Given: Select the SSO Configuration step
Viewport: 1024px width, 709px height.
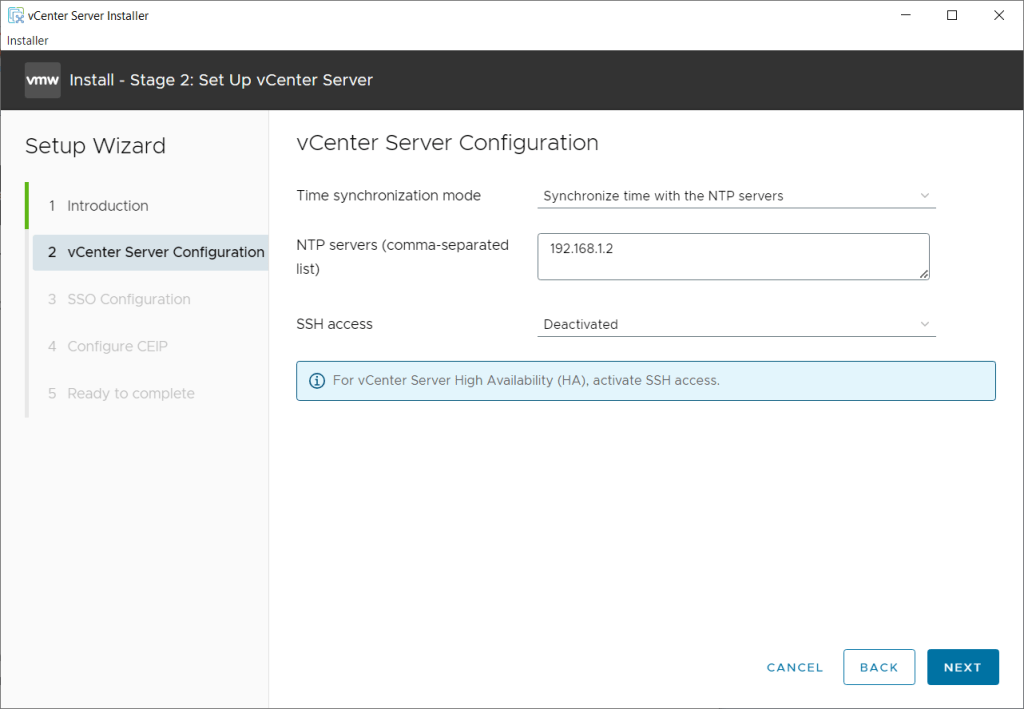Looking at the screenshot, I should [x=128, y=299].
